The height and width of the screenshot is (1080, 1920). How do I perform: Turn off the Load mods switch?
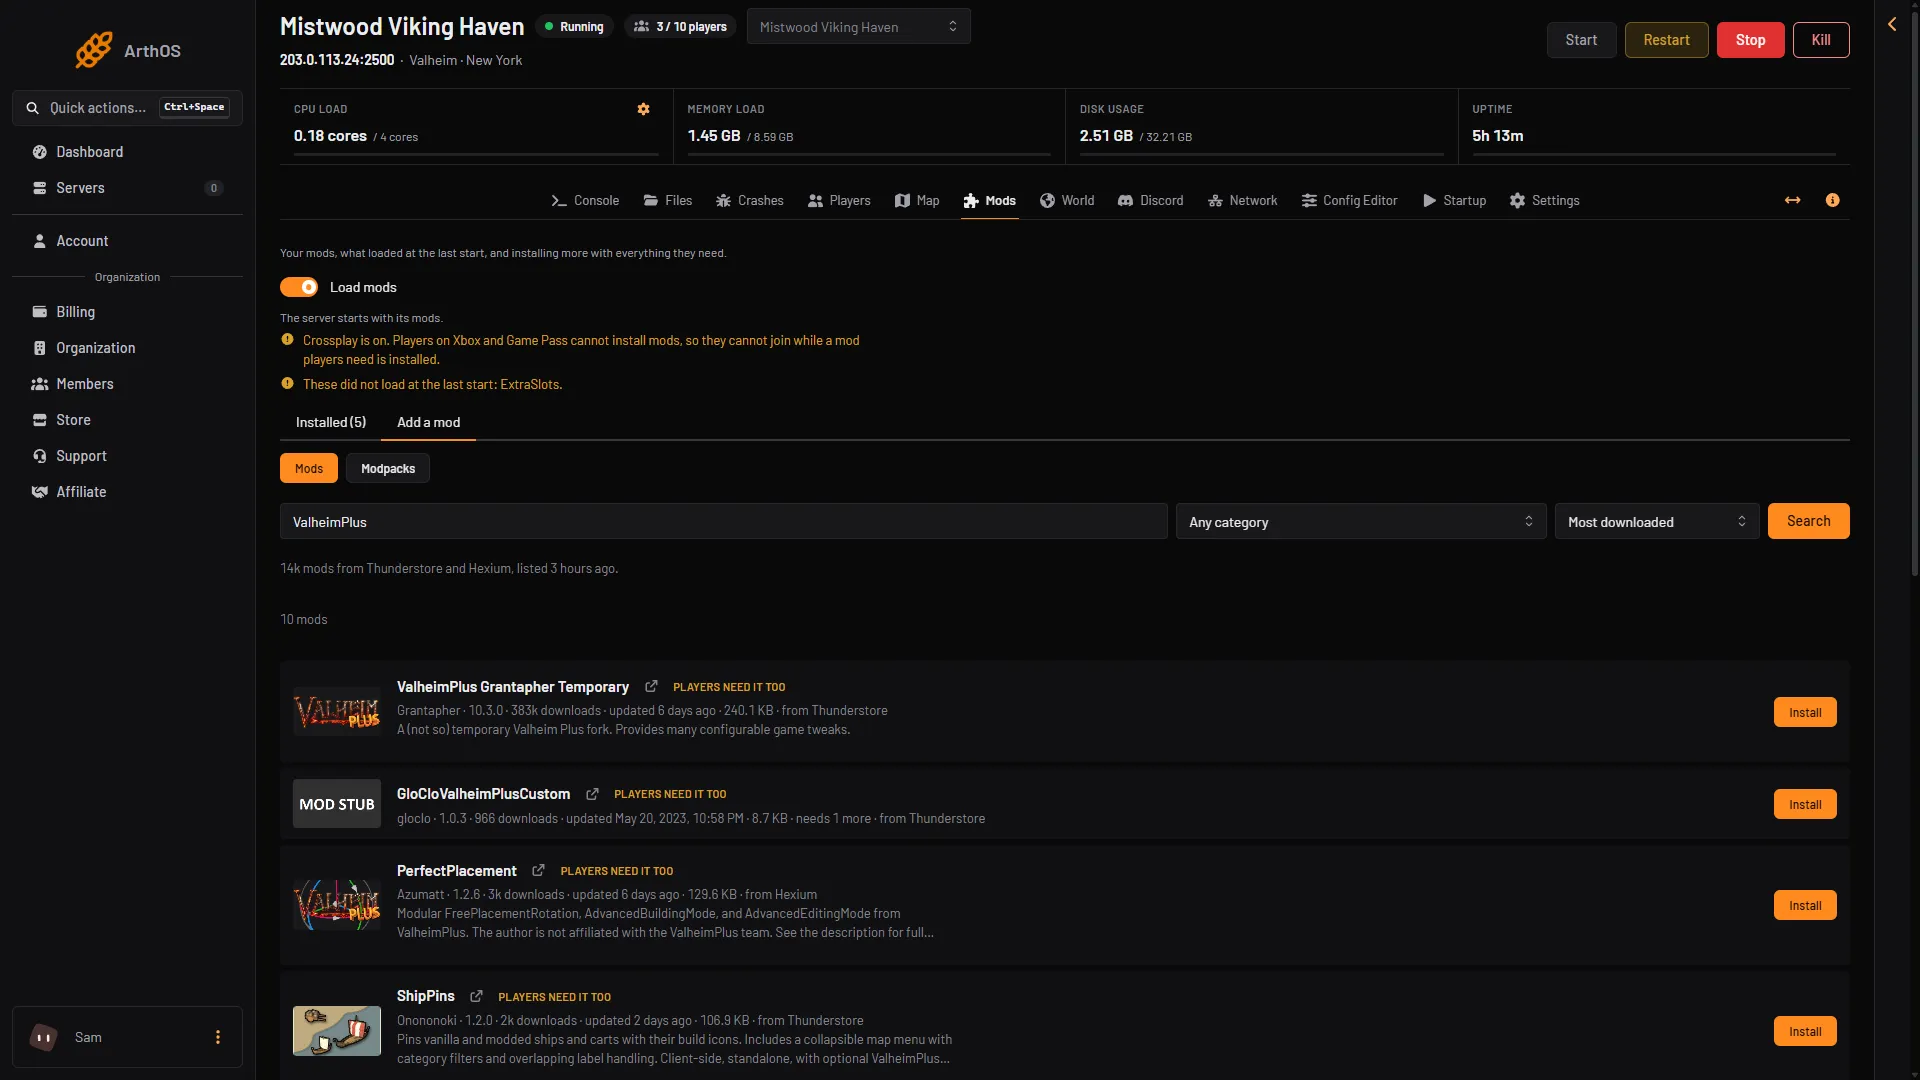[x=299, y=288]
